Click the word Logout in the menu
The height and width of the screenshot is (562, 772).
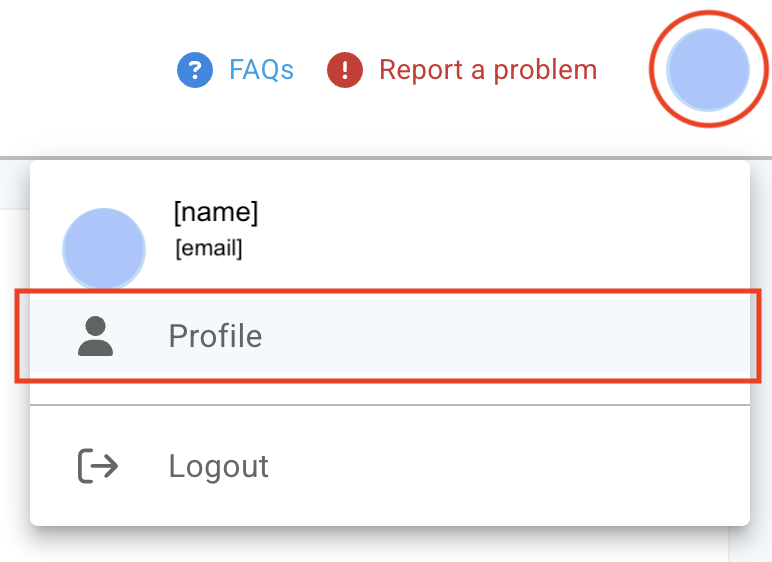tap(218, 466)
